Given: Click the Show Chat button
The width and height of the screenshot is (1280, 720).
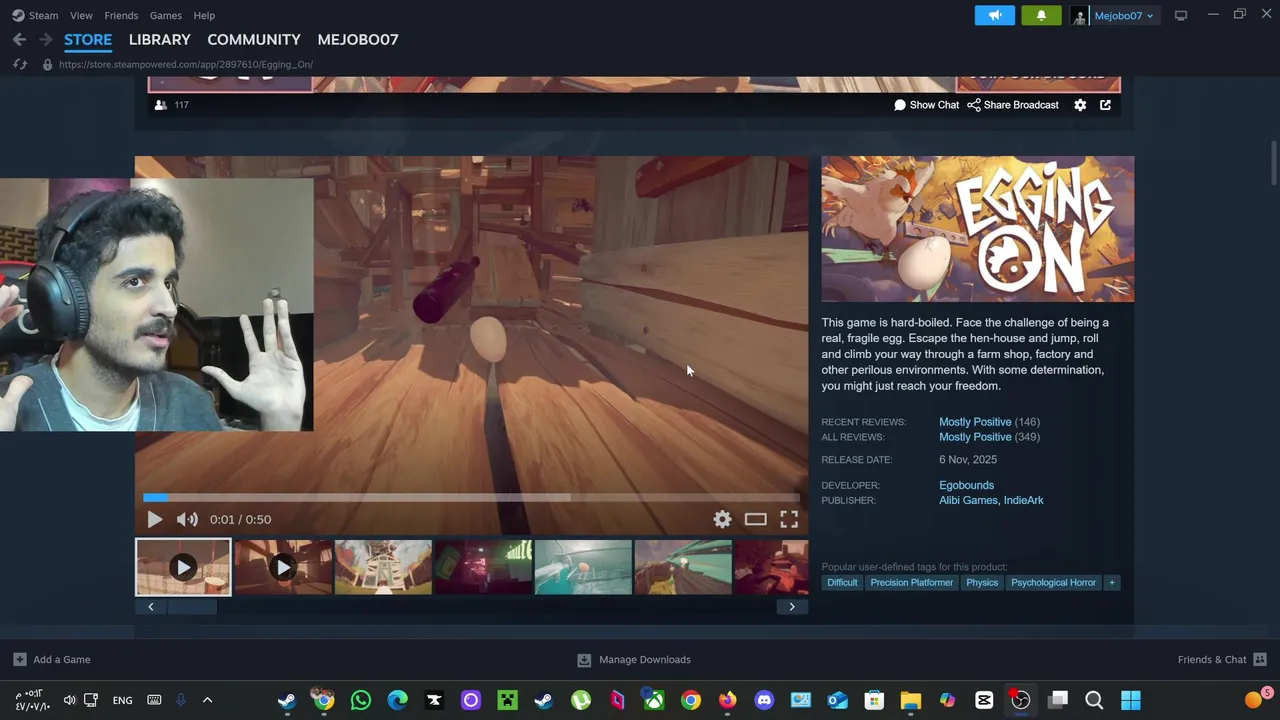Looking at the screenshot, I should pyautogui.click(x=926, y=105).
